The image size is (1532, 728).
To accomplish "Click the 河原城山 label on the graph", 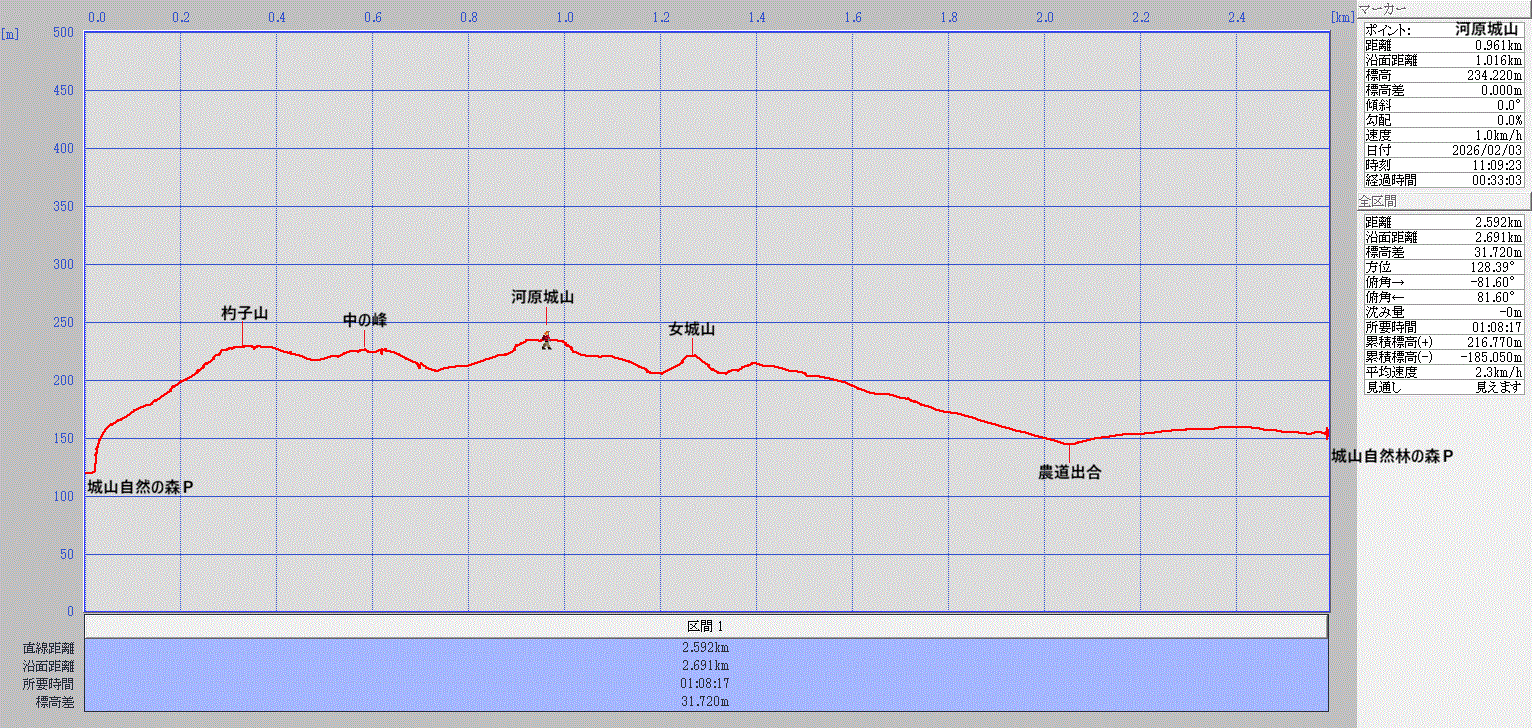I will pos(543,297).
